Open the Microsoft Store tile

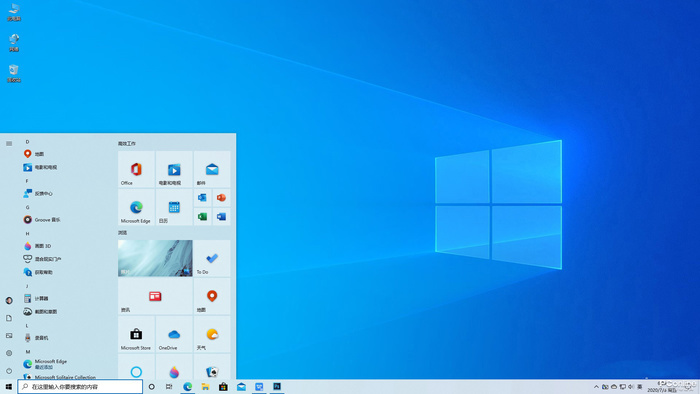point(136,334)
